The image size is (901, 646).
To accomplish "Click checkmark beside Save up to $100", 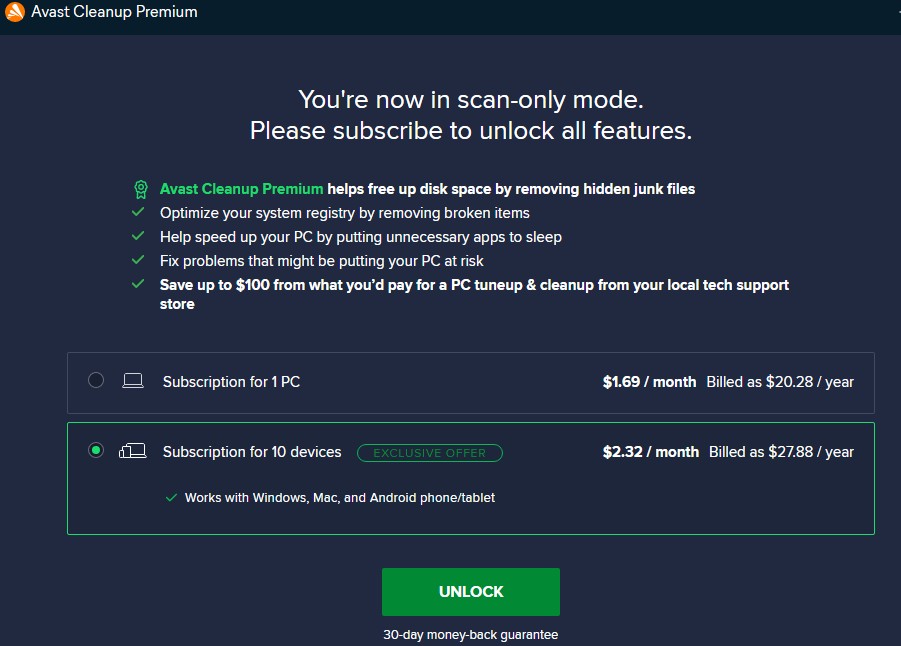I will 139,285.
